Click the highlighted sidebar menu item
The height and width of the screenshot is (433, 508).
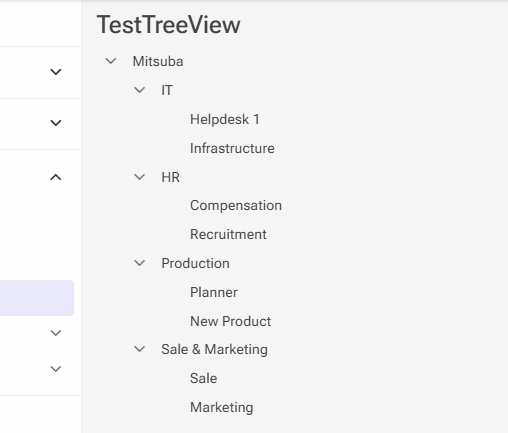click(37, 298)
